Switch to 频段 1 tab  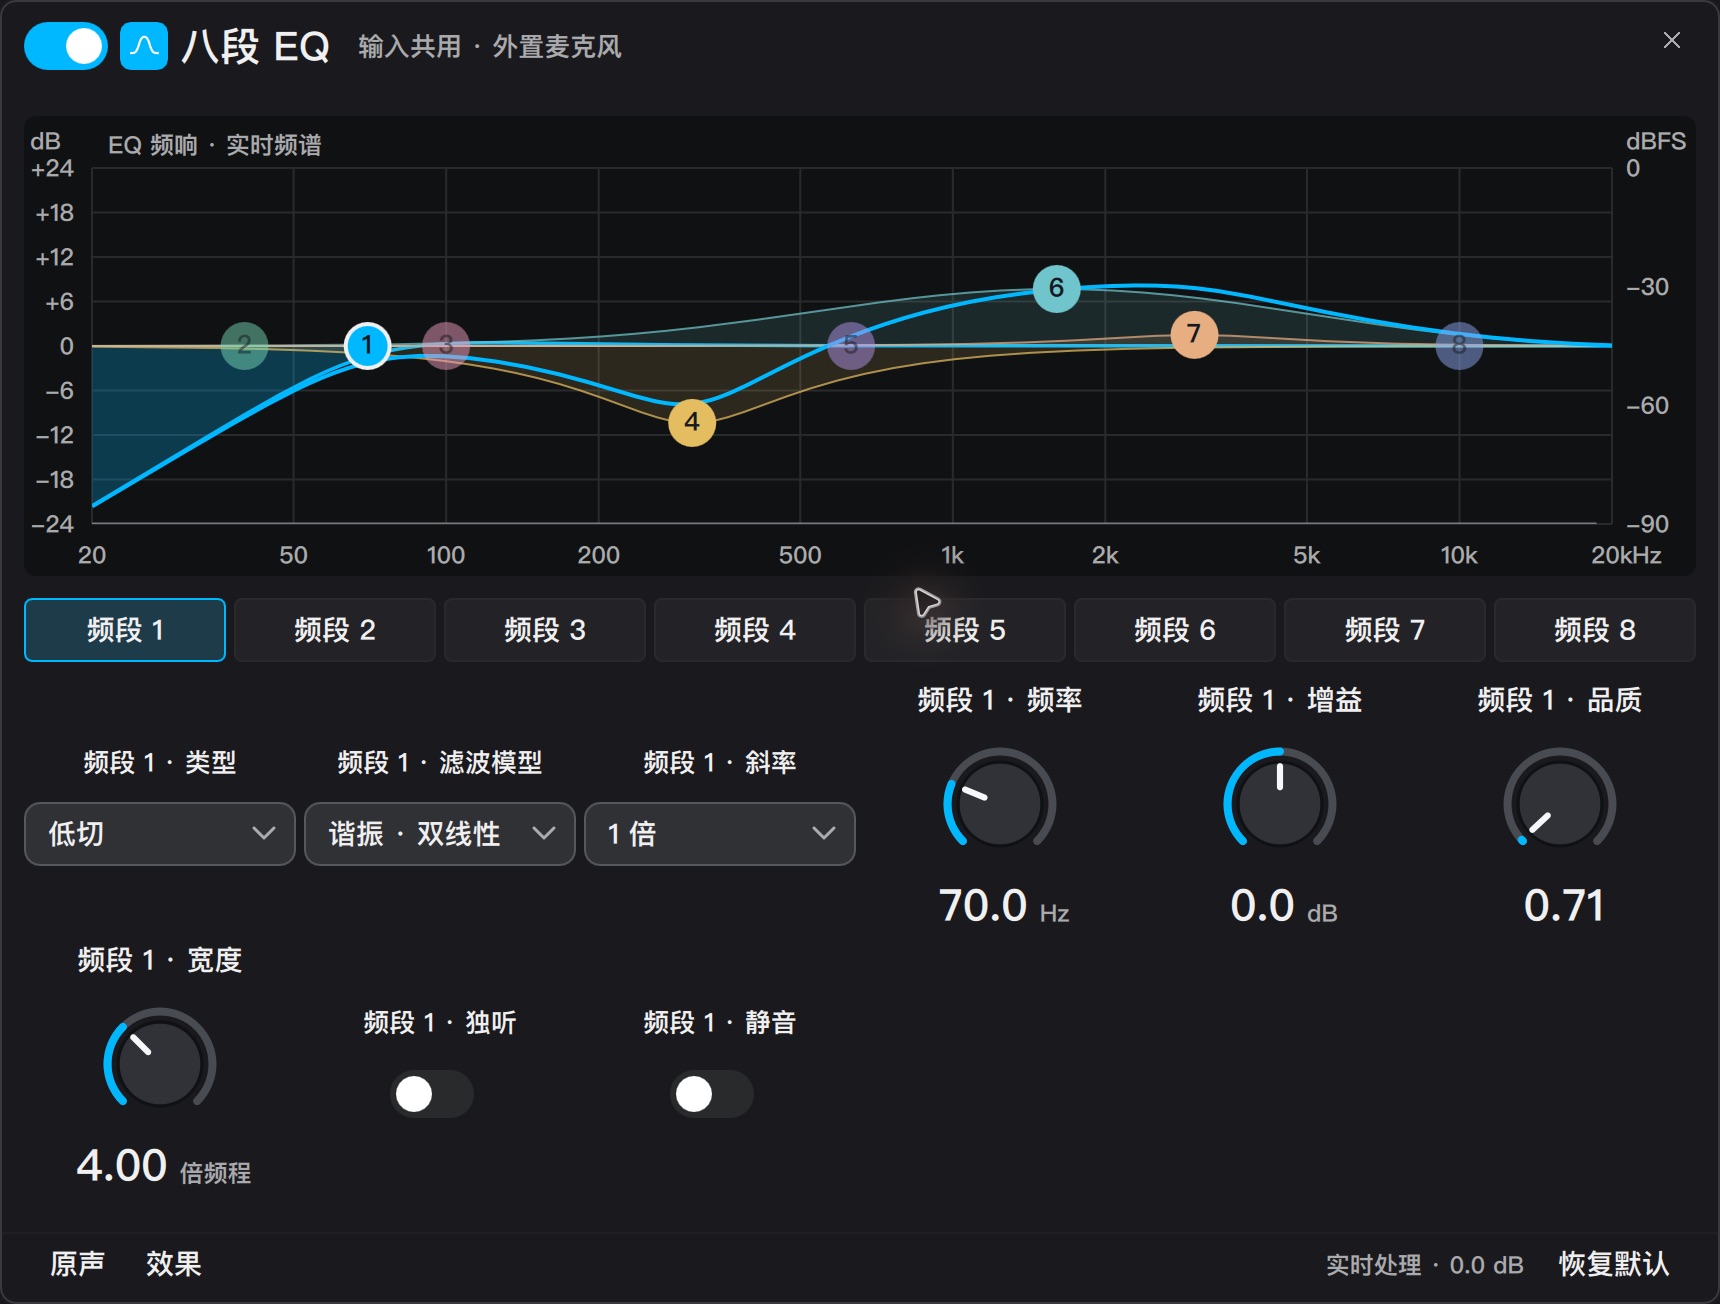pos(125,630)
